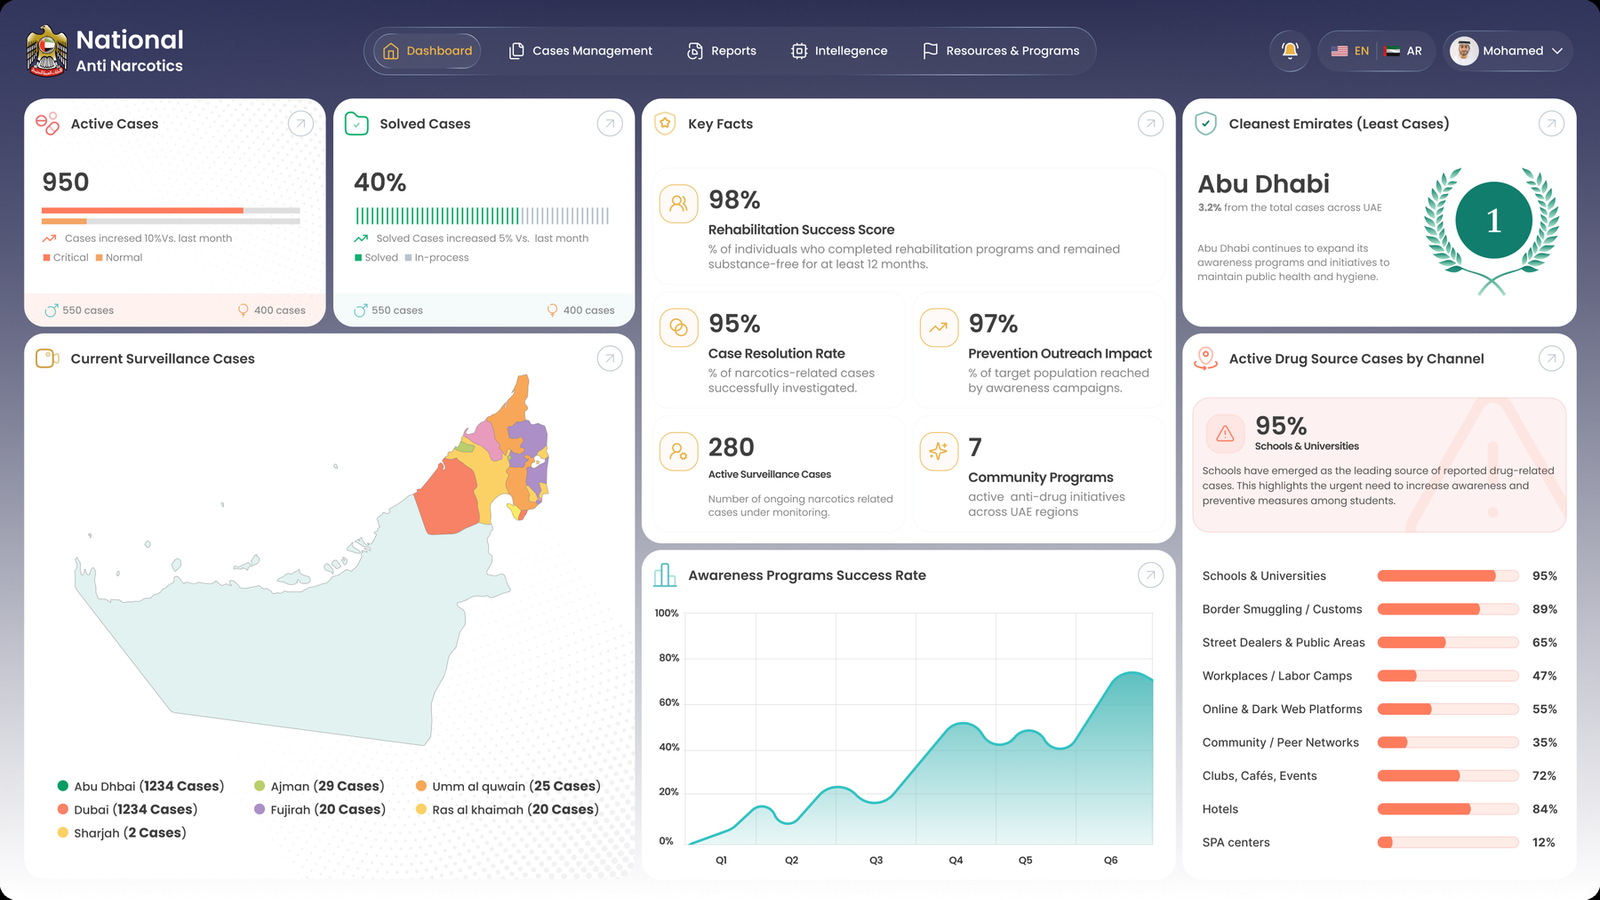The image size is (1600, 900).
Task: Click the 400 cases link in Active Cases
Action: click(271, 310)
